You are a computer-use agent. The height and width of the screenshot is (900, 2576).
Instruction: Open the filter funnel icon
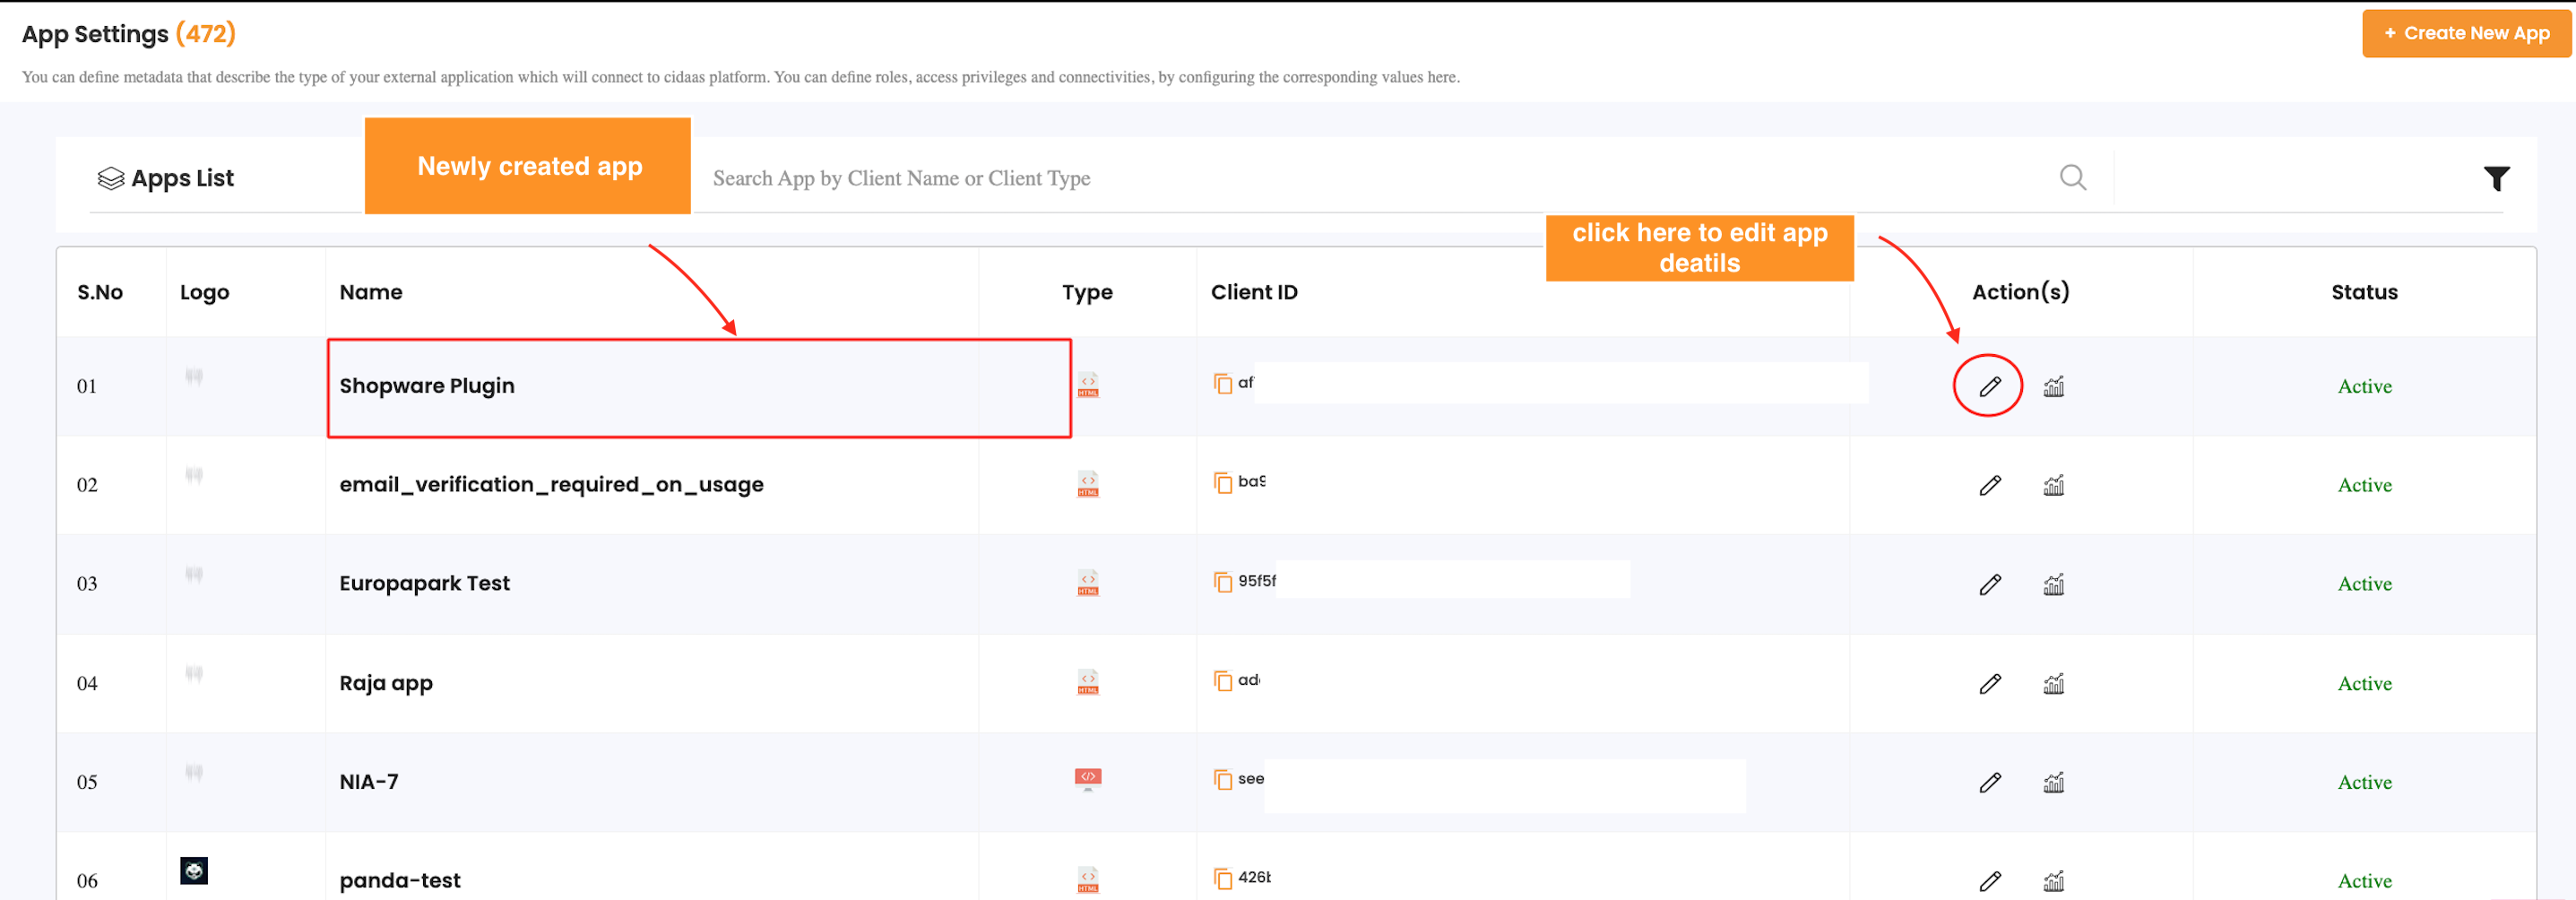pos(2496,178)
